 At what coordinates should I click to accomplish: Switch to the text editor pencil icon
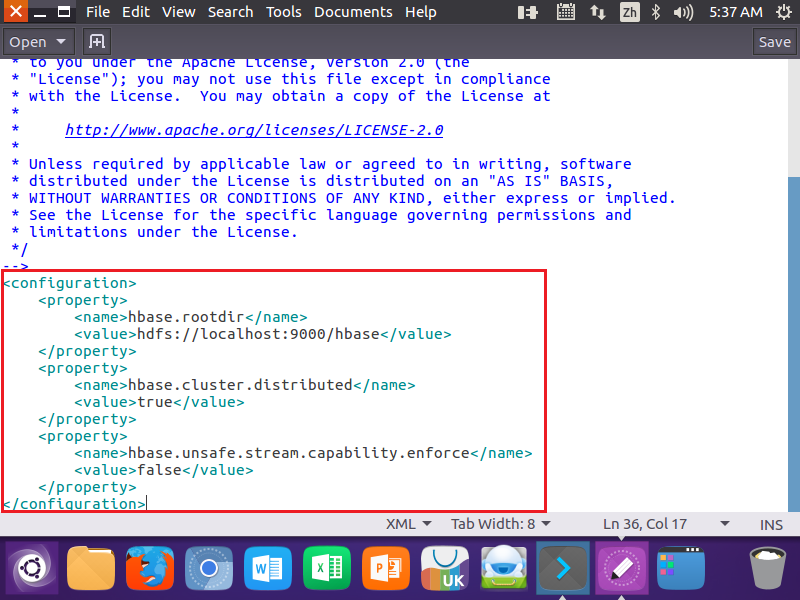tap(622, 568)
